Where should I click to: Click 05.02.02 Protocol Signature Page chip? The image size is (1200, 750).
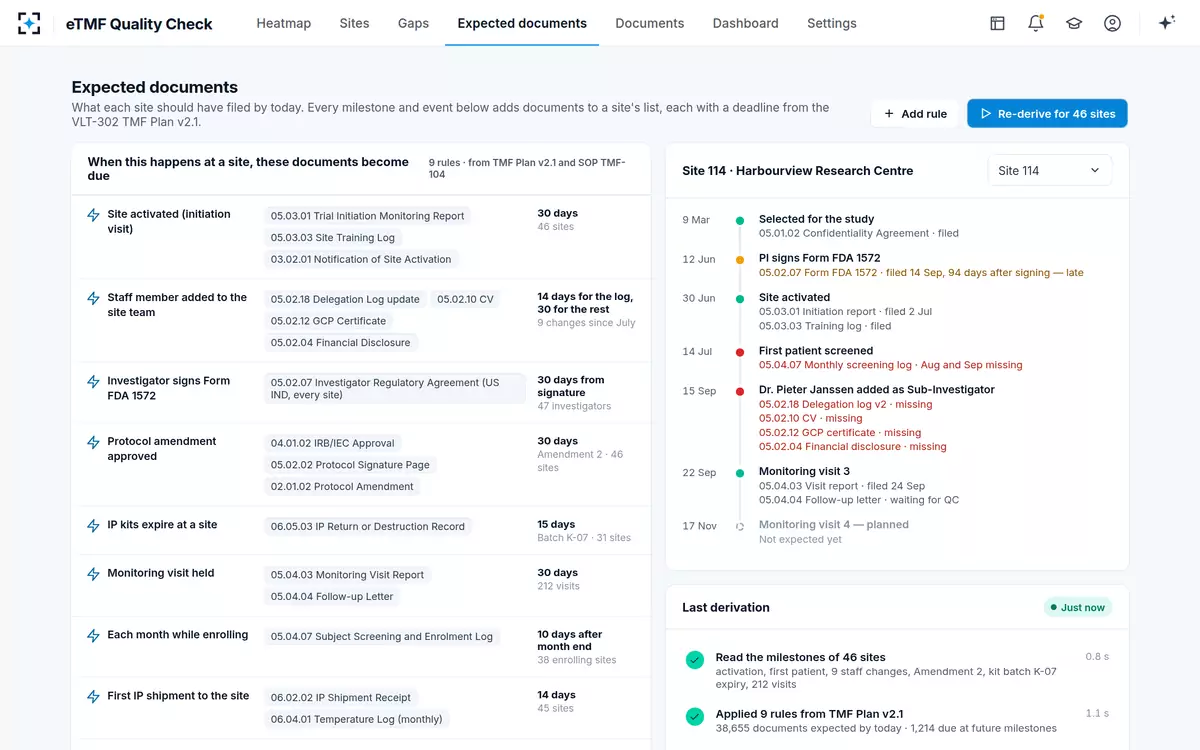click(x=350, y=465)
